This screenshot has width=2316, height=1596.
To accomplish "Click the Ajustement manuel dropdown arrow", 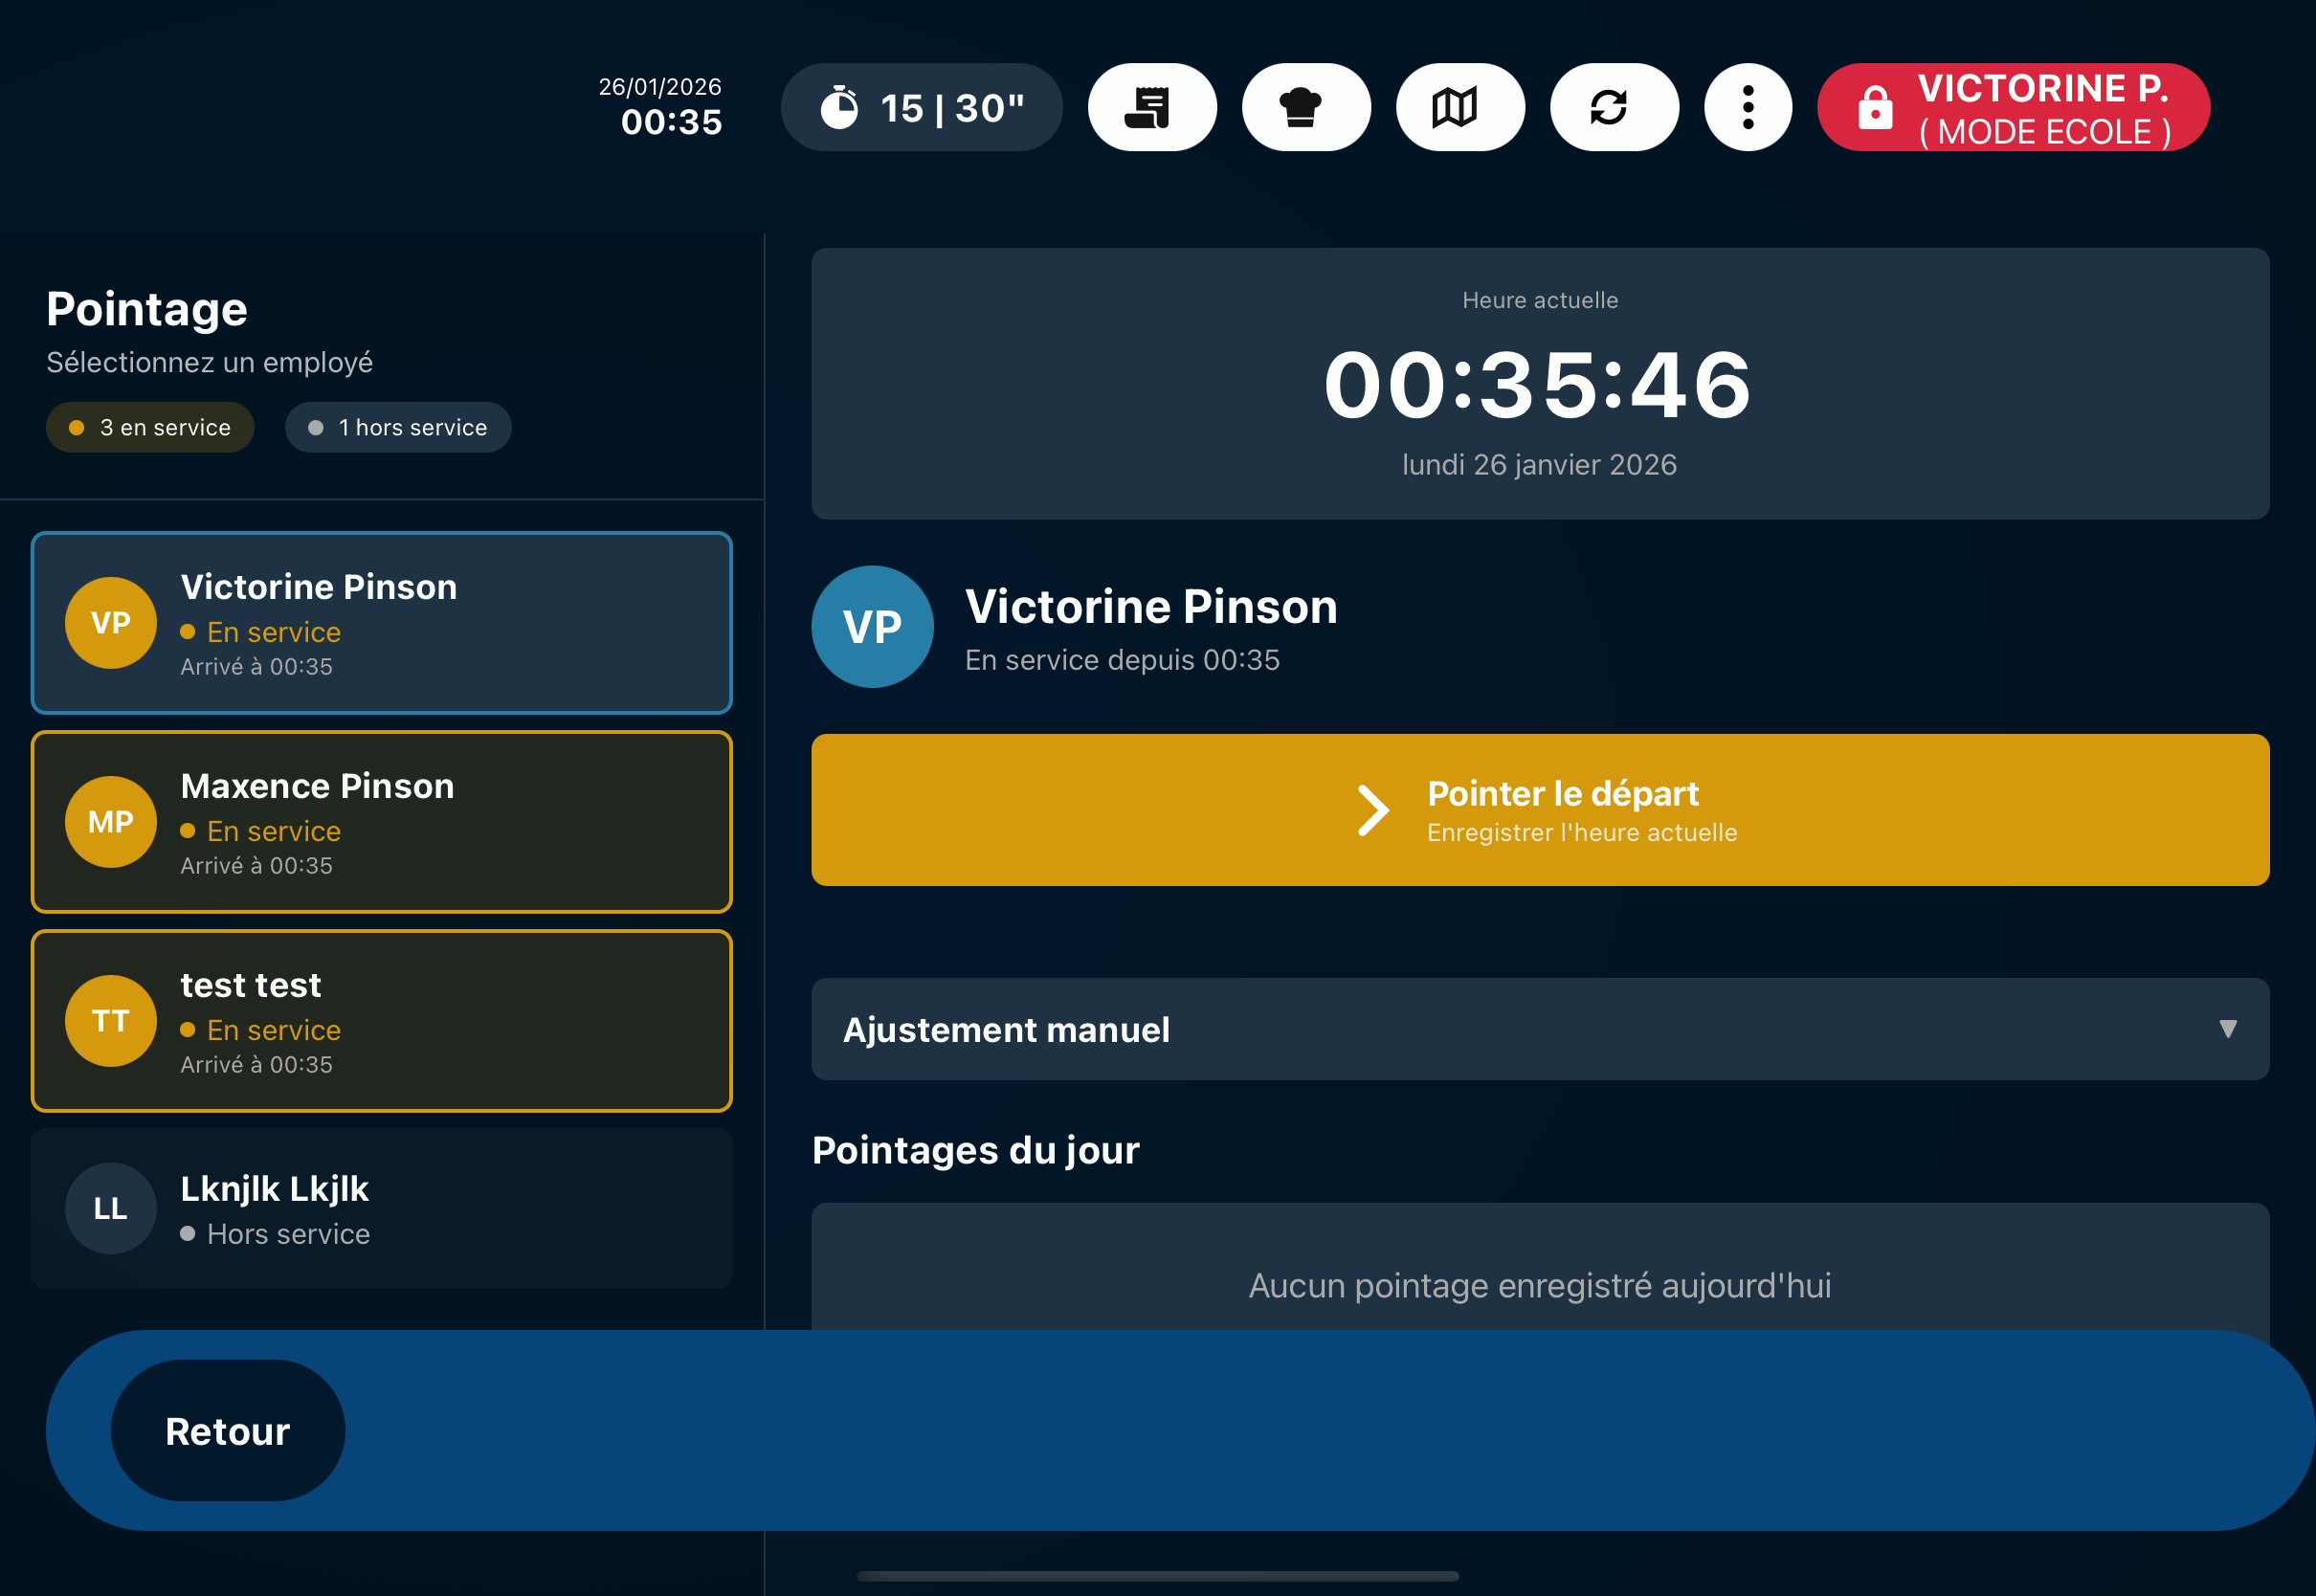I will (2227, 1029).
